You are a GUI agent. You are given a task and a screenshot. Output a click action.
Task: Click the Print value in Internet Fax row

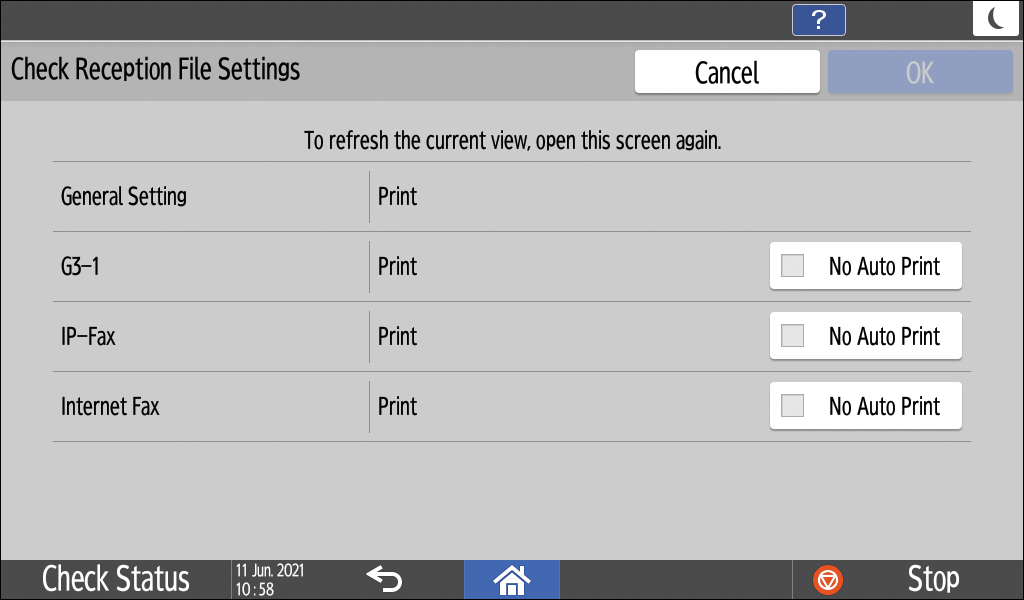(x=398, y=407)
